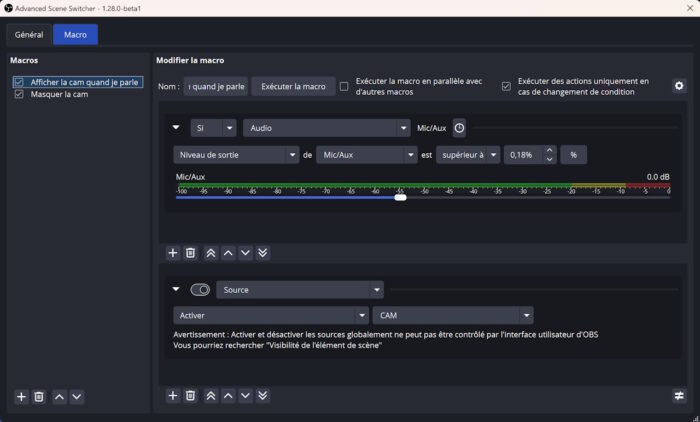This screenshot has width=700, height=422.
Task: Move action to top double-chevron icon
Action: pyautogui.click(x=210, y=395)
